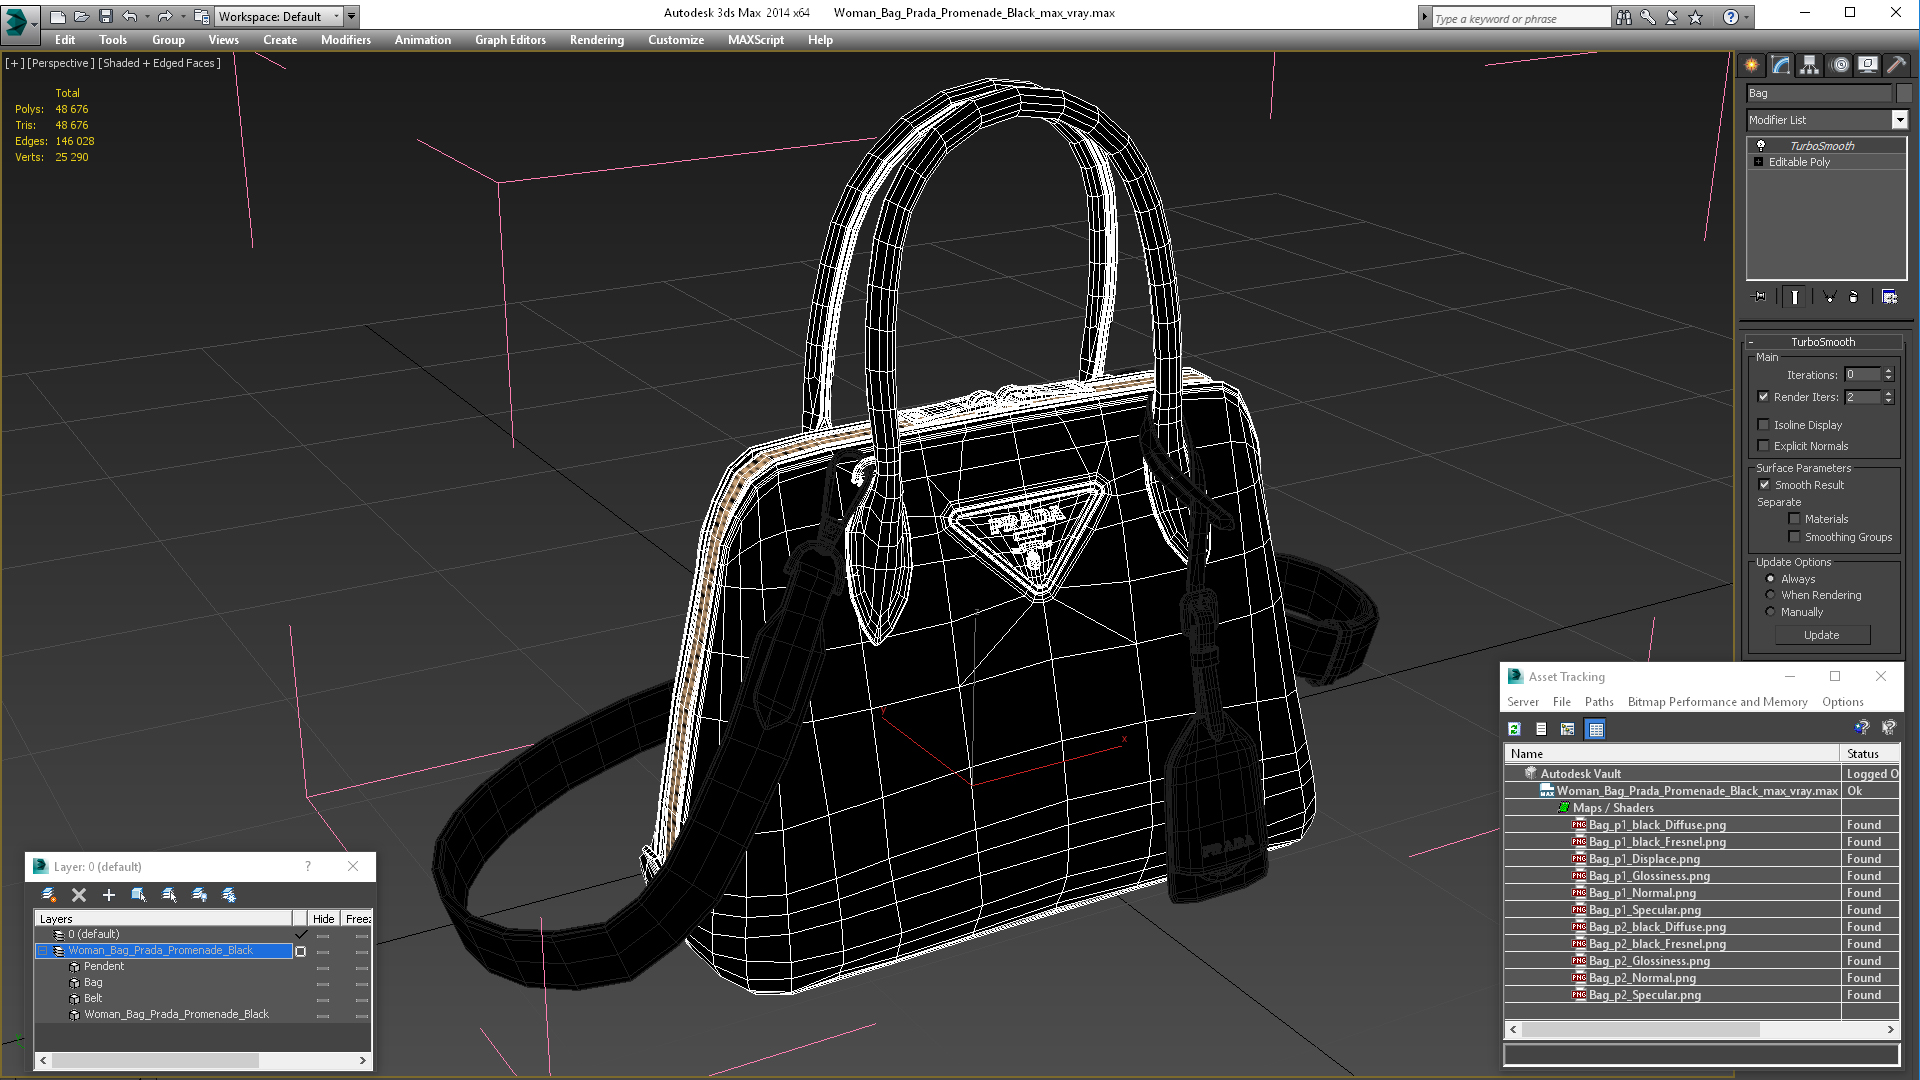Open the MAXScript menu

755,40
